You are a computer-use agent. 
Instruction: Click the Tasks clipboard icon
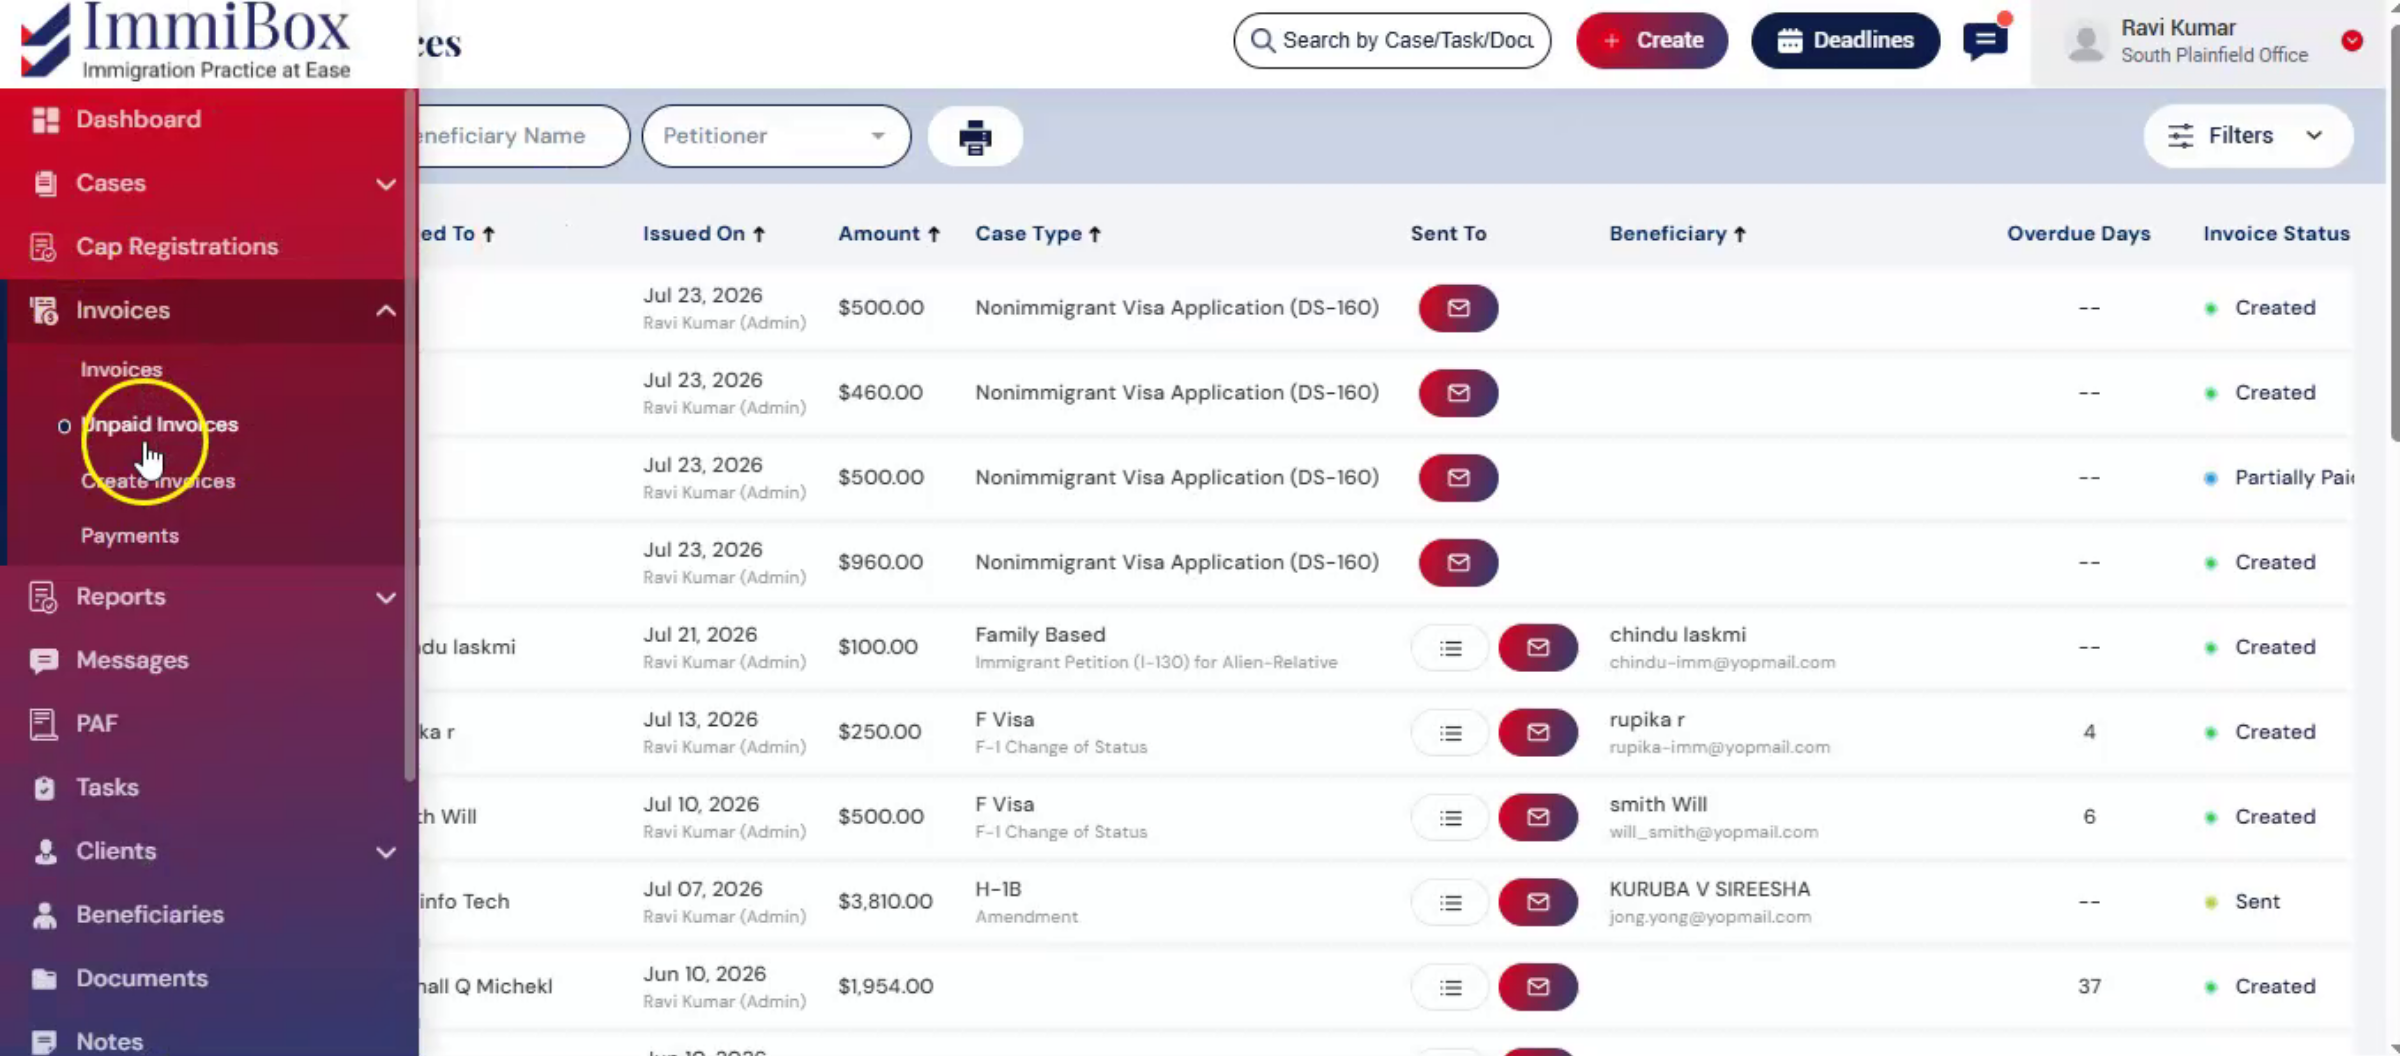(x=44, y=788)
